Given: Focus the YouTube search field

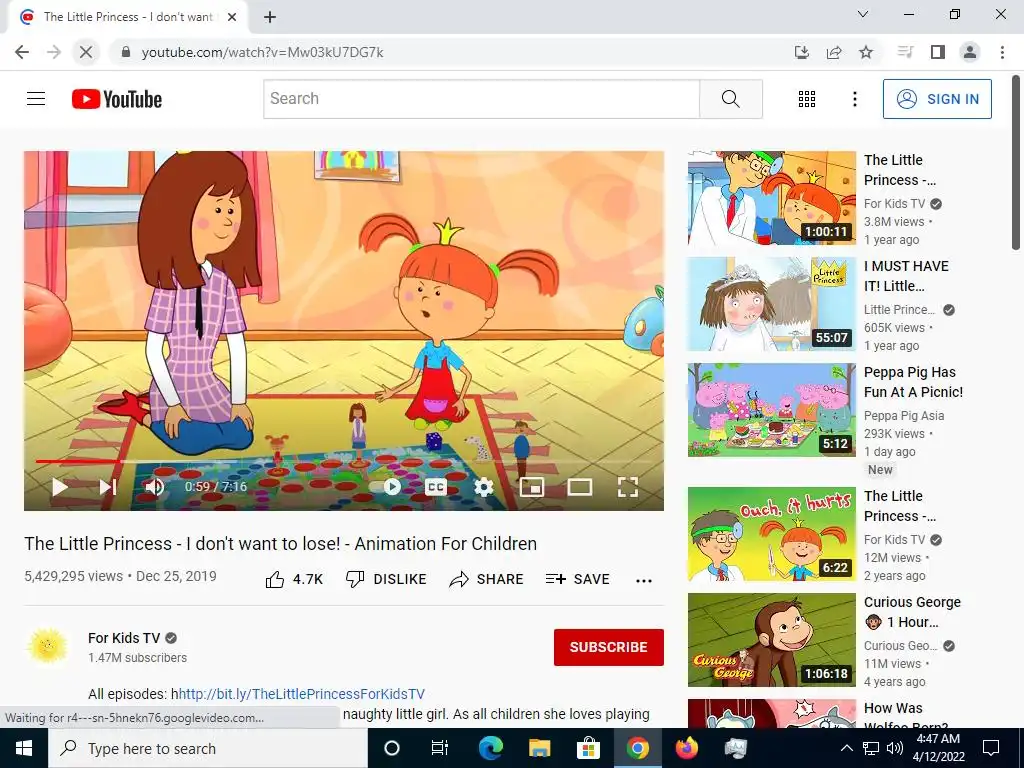Looking at the screenshot, I should (481, 99).
